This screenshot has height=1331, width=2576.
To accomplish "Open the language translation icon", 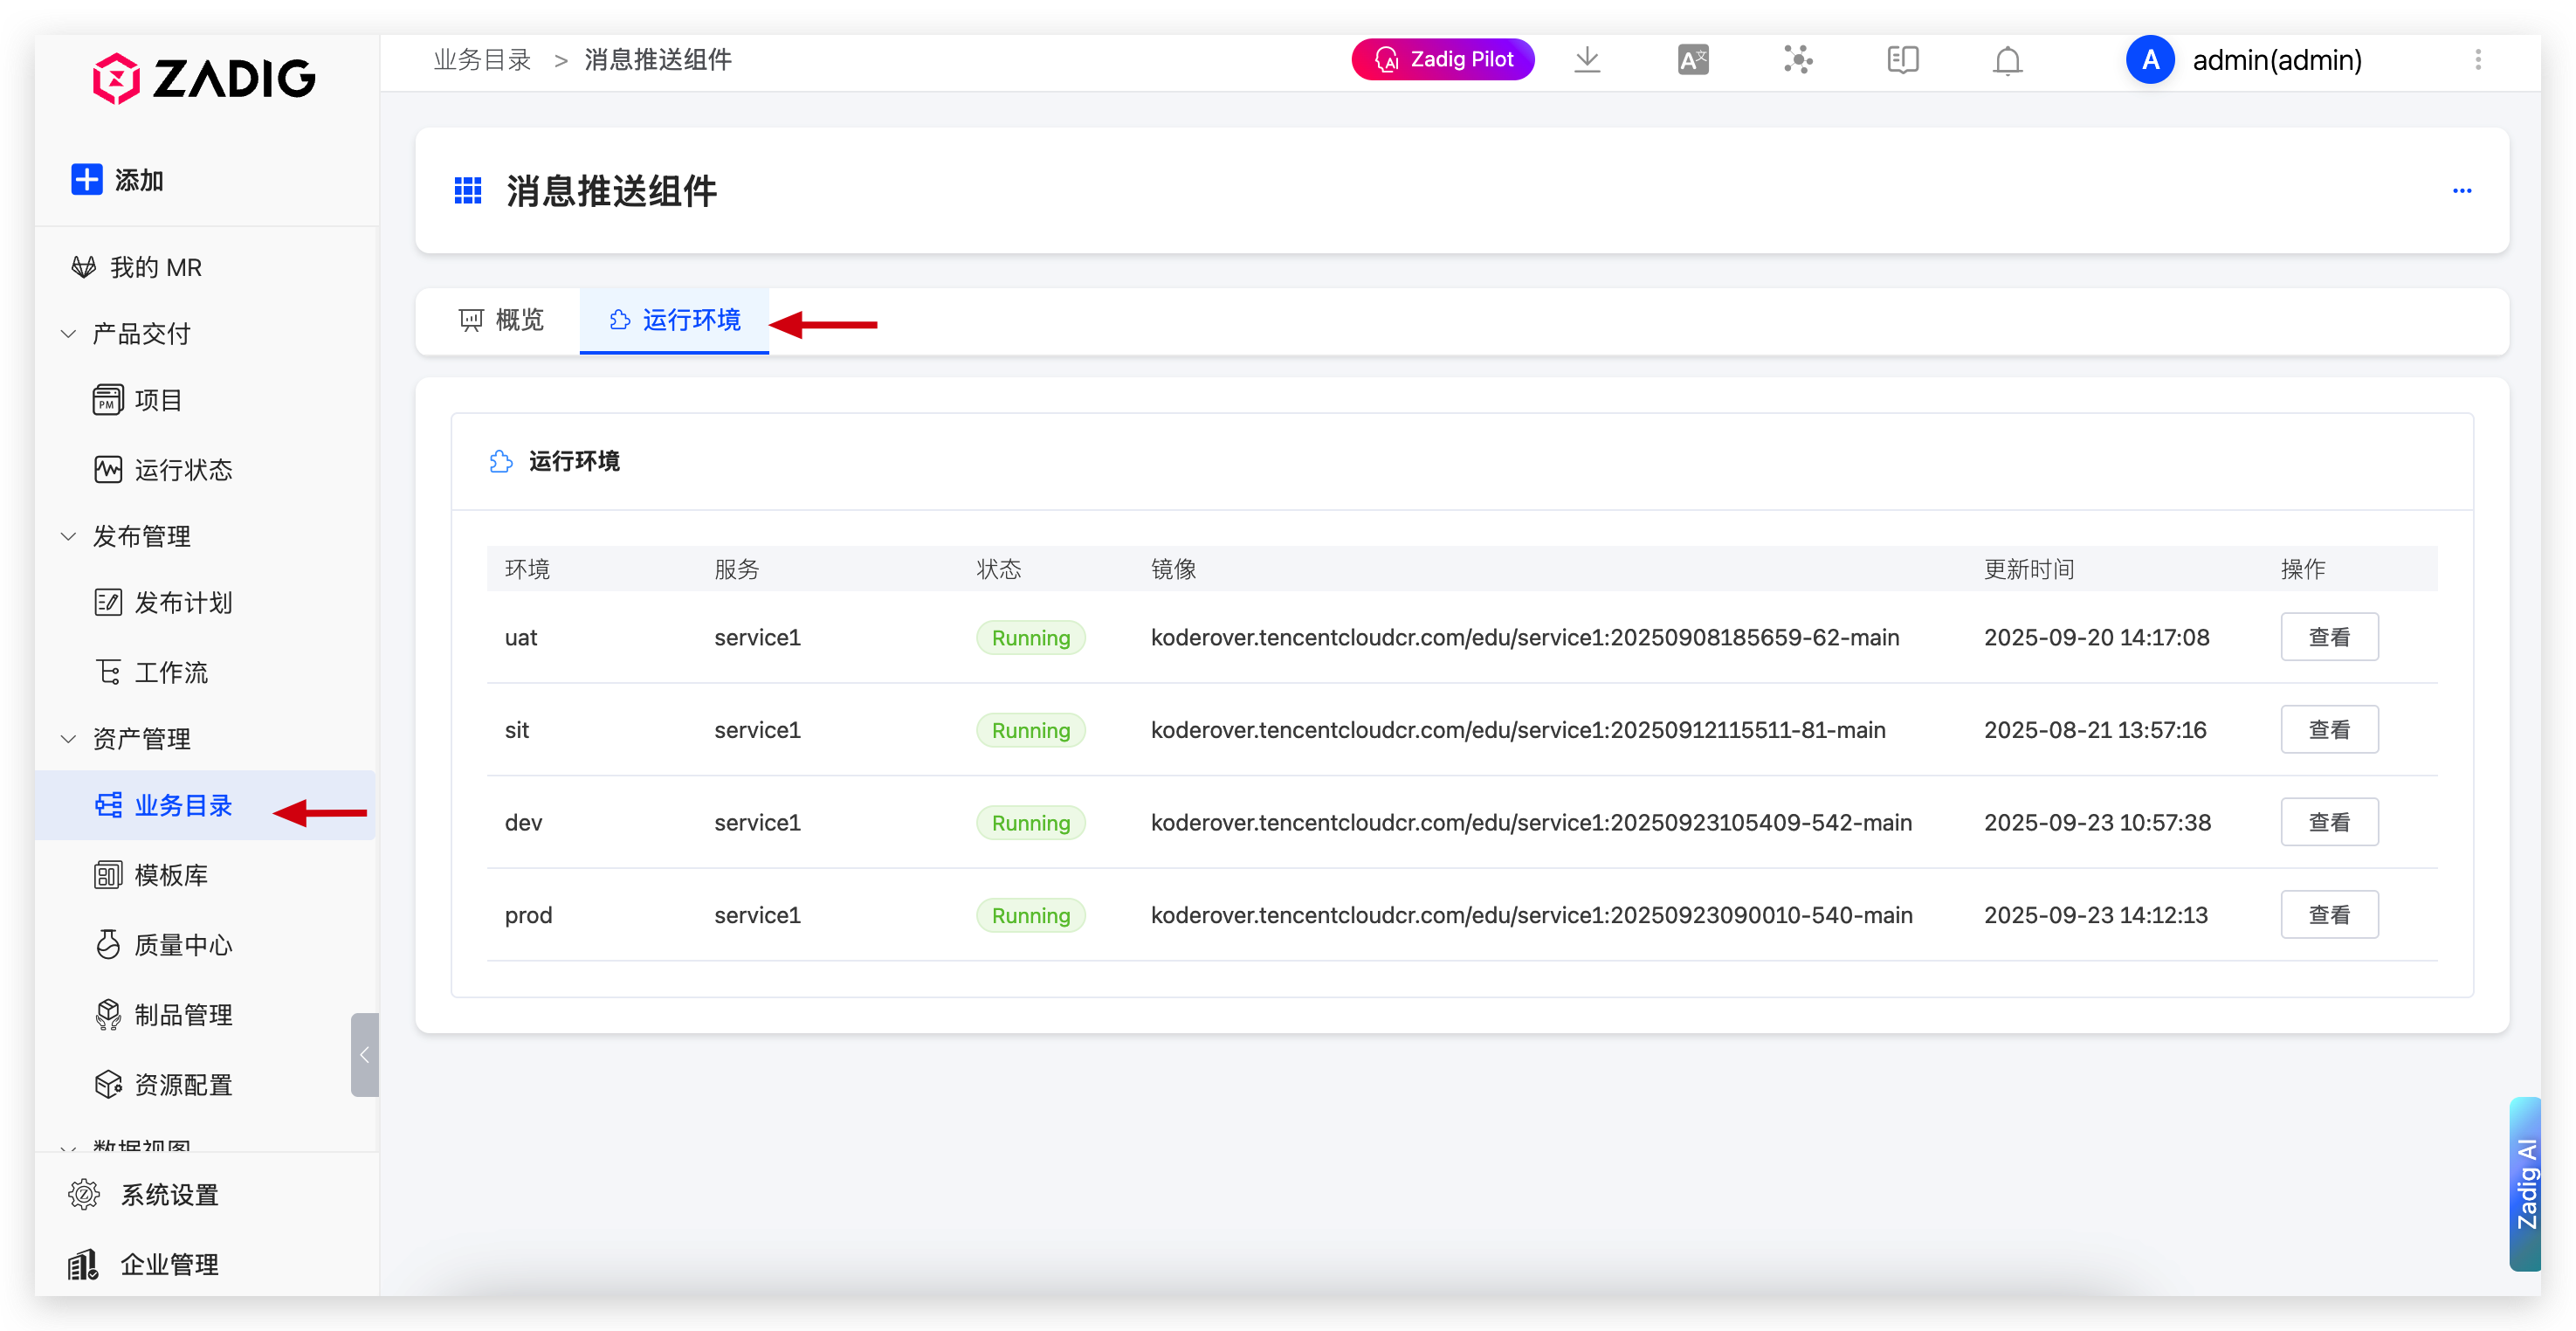I will pos(1692,60).
